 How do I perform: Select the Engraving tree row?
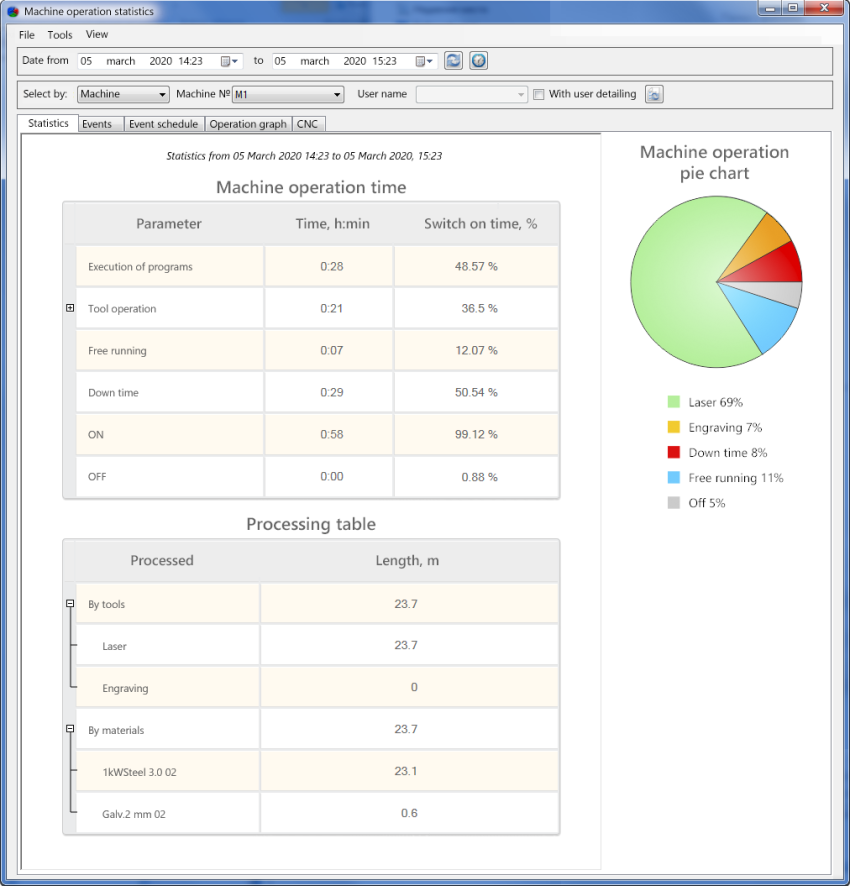317,687
